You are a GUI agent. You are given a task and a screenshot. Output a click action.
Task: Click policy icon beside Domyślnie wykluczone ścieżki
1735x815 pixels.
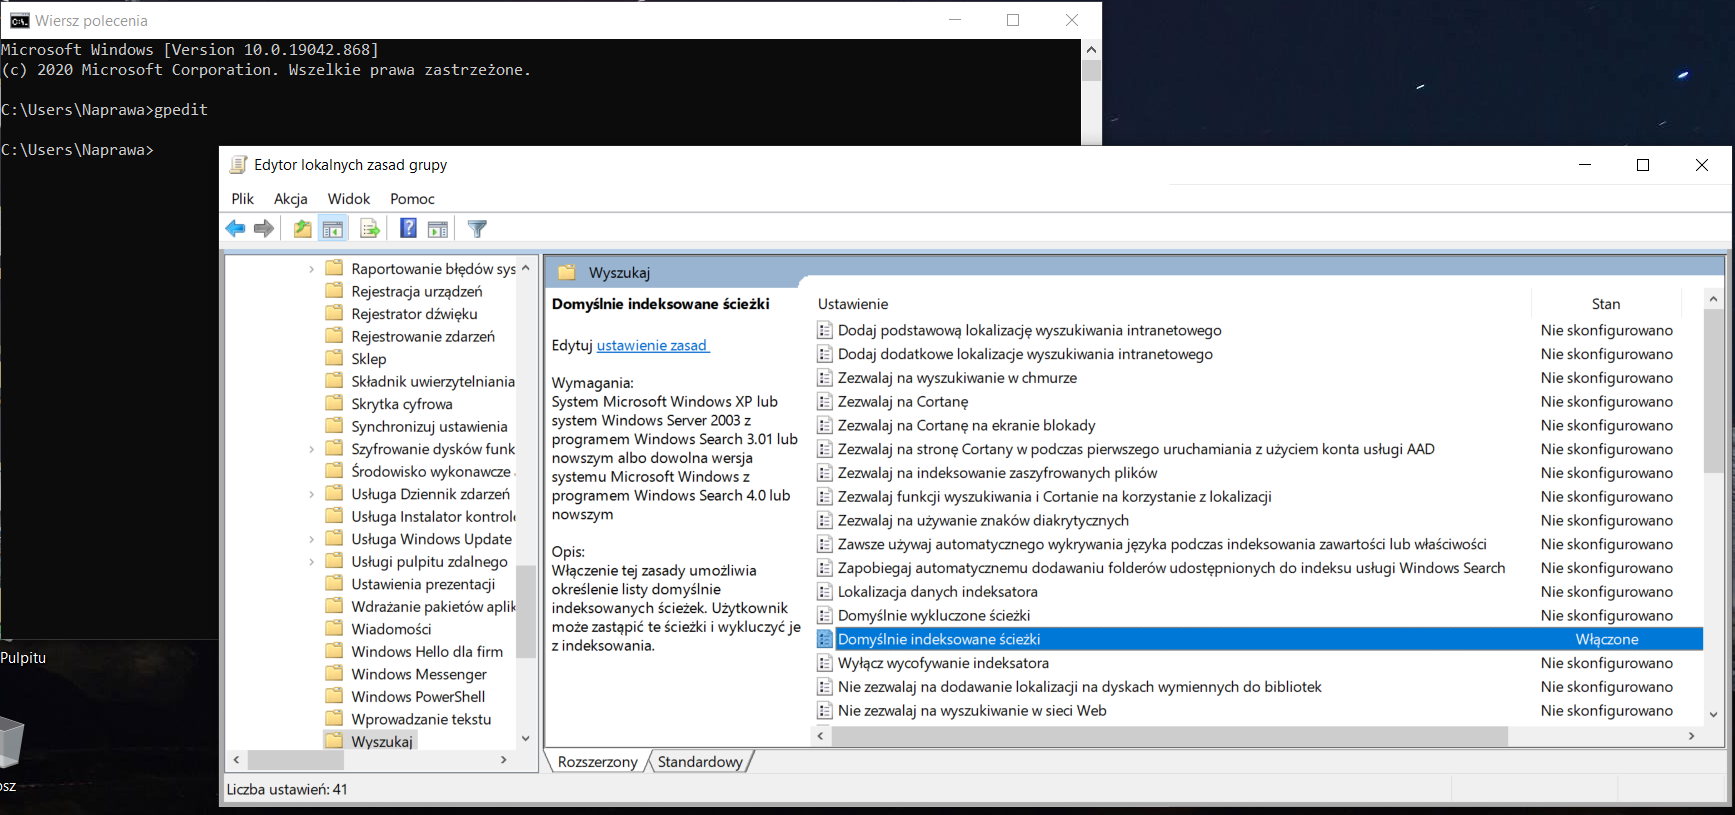click(825, 616)
